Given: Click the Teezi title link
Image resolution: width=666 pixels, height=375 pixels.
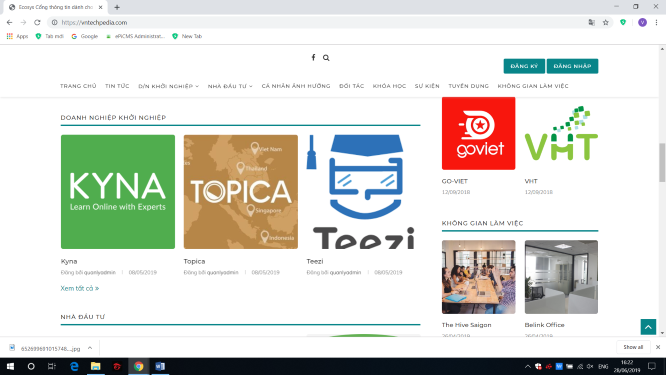Looking at the screenshot, I should pos(315,261).
